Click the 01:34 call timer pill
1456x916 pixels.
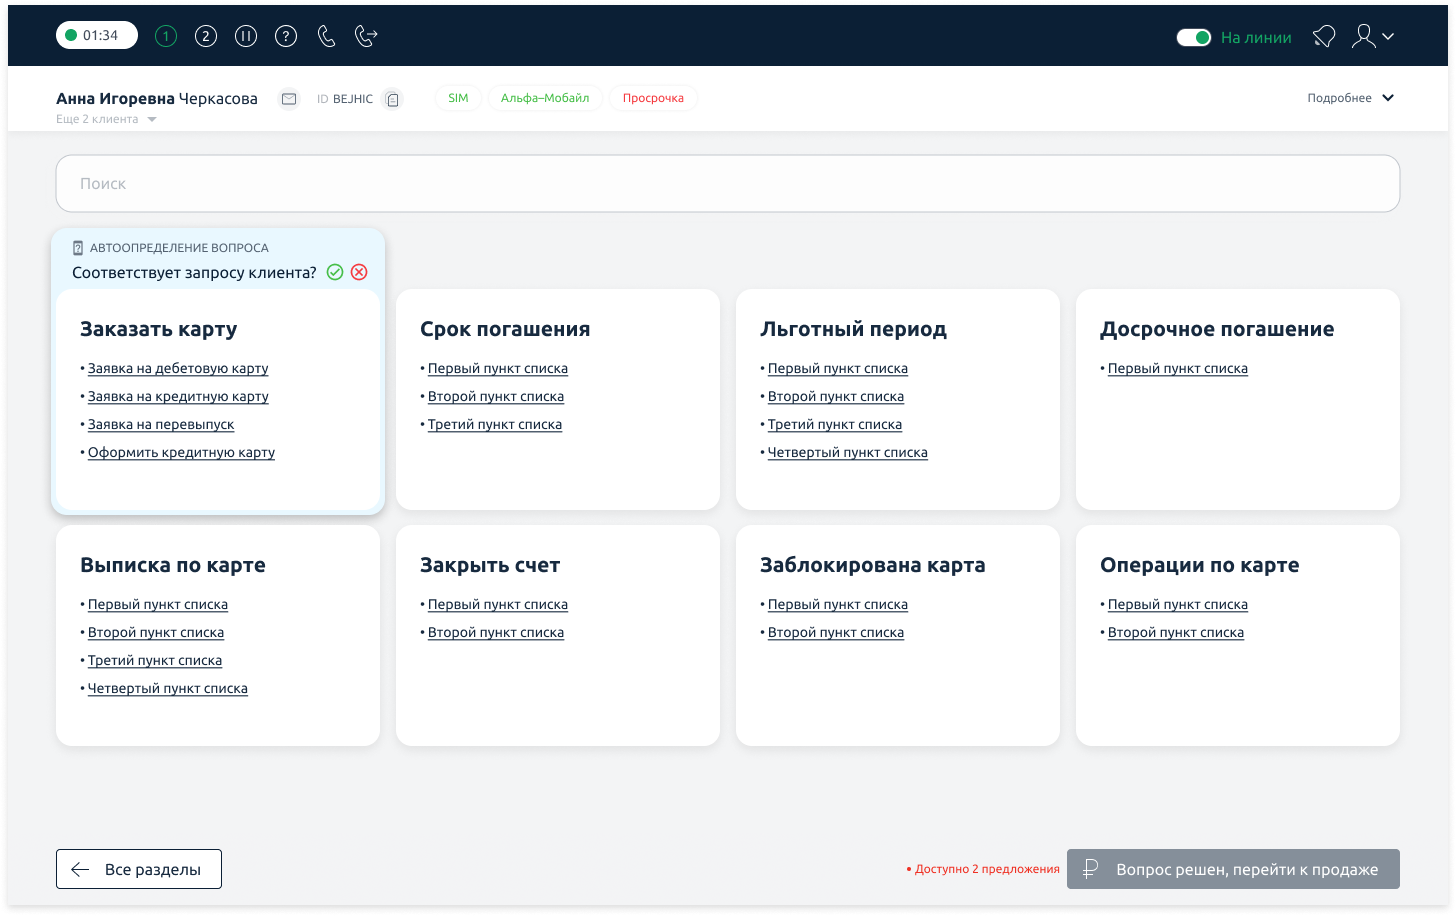click(x=97, y=35)
